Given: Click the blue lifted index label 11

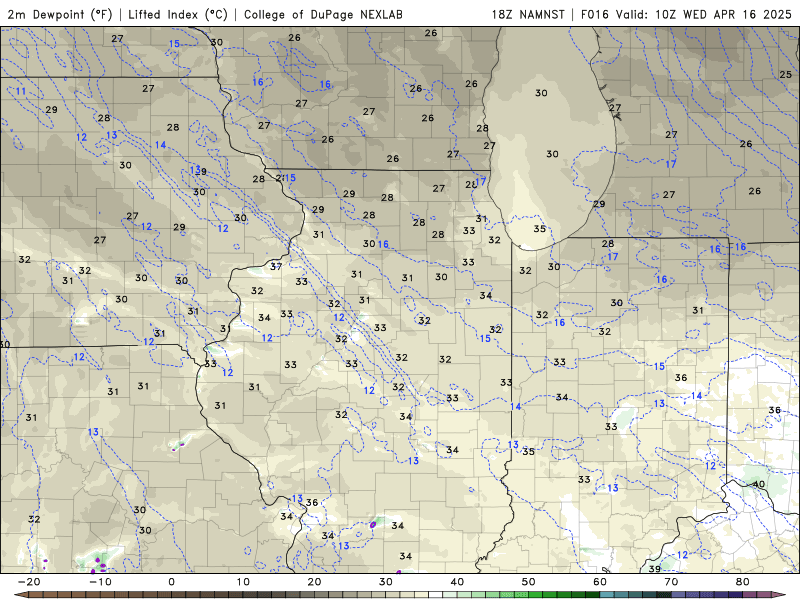Looking at the screenshot, I should click(x=20, y=91).
